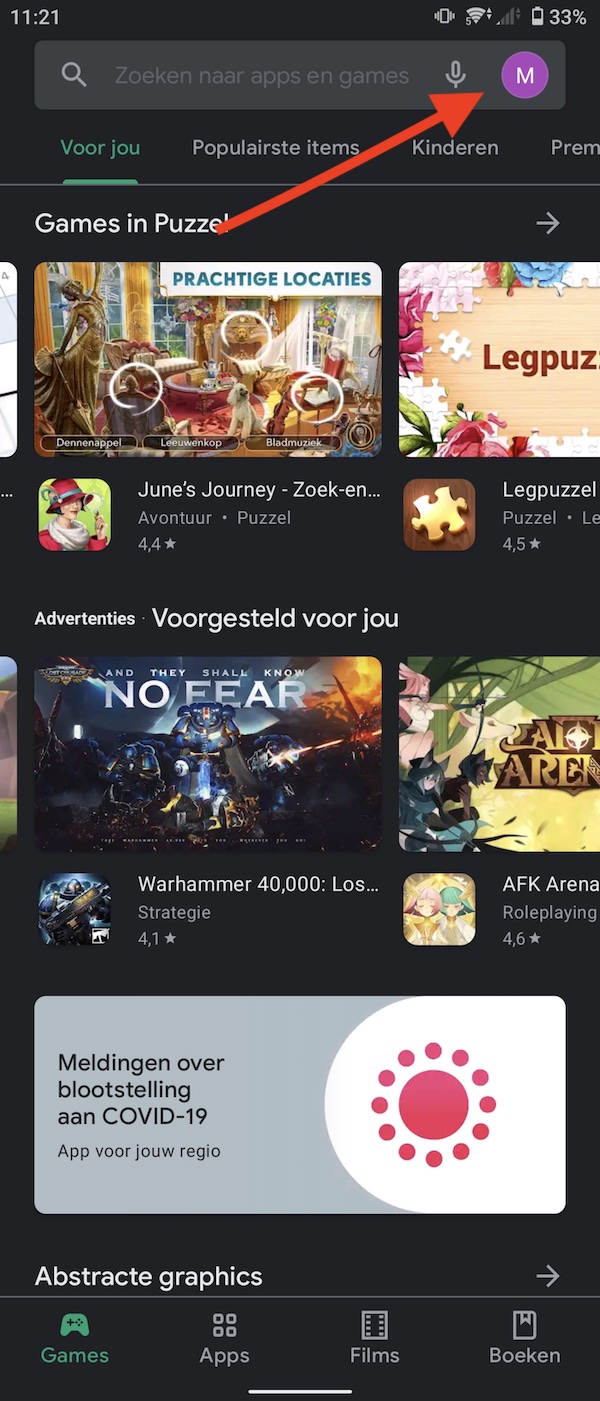Viewport: 600px width, 1401px height.
Task: Tap the magnifying glass search icon
Action: [74, 75]
